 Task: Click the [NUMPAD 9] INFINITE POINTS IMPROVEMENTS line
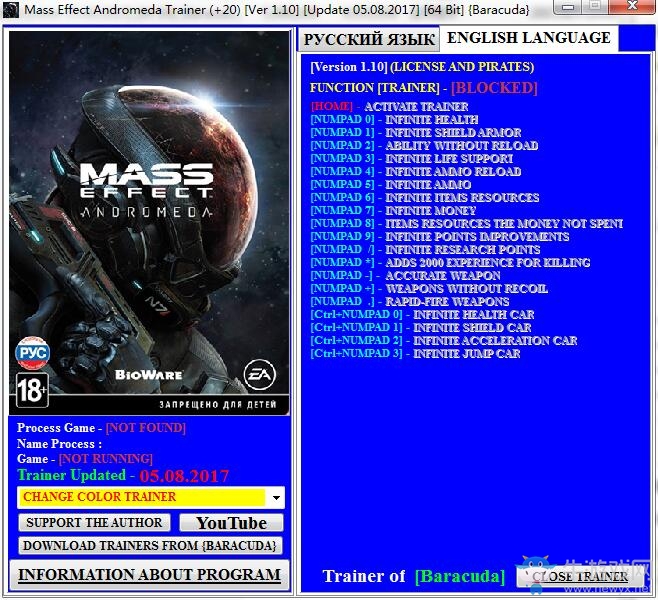point(440,237)
